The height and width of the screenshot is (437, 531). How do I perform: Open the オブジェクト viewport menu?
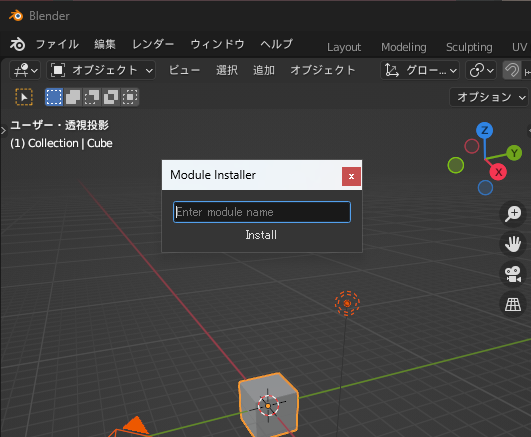323,70
